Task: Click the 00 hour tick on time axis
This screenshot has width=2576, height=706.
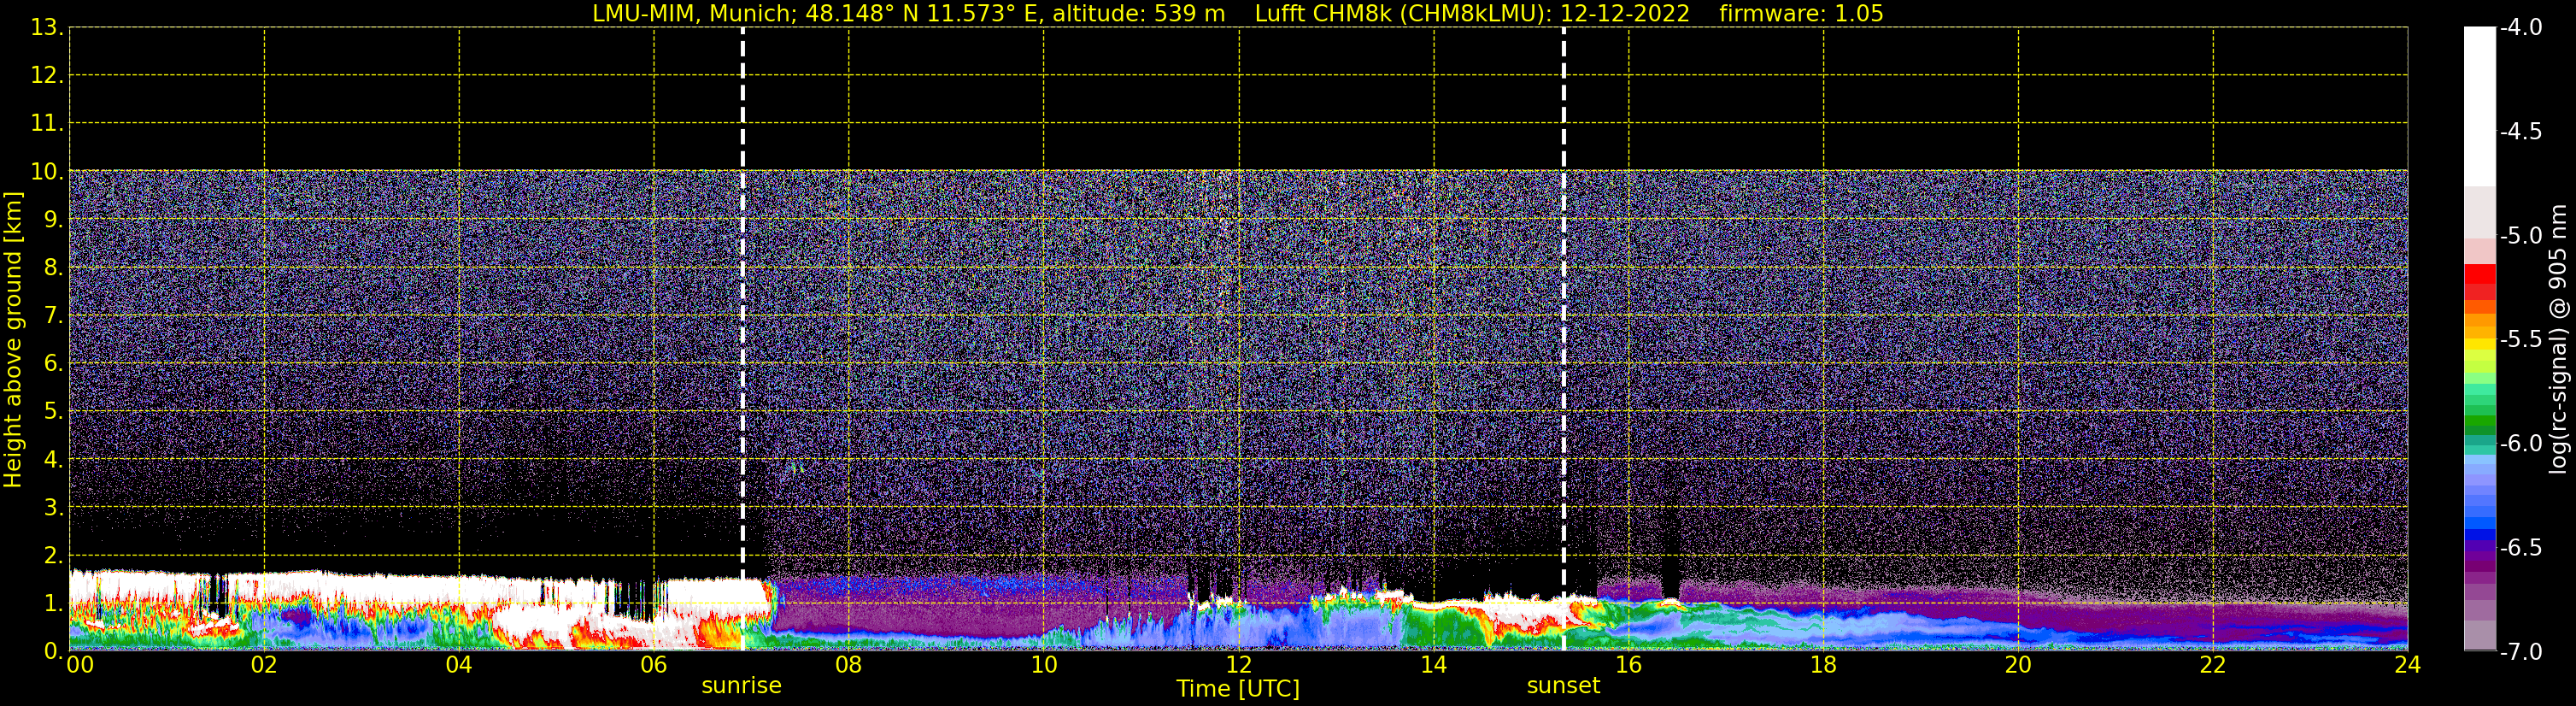Action: (x=79, y=665)
